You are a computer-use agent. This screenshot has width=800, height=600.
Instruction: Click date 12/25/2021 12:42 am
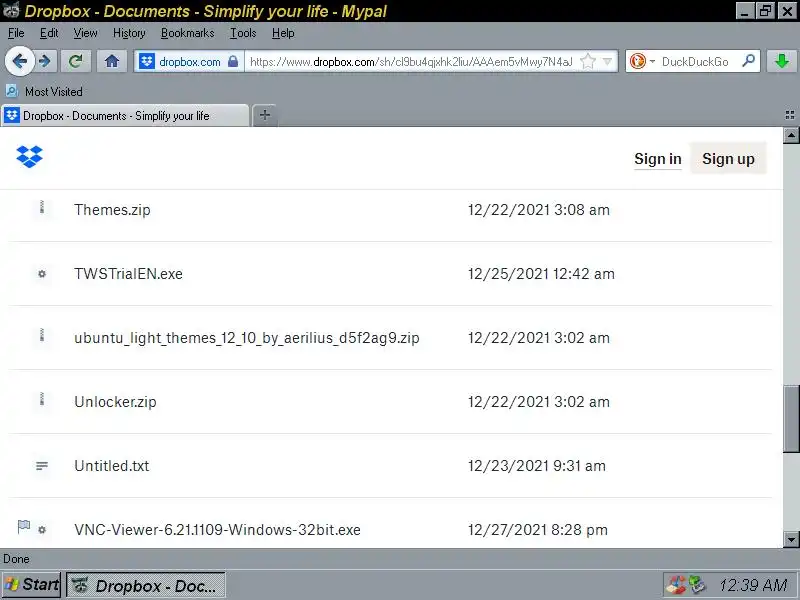point(541,274)
